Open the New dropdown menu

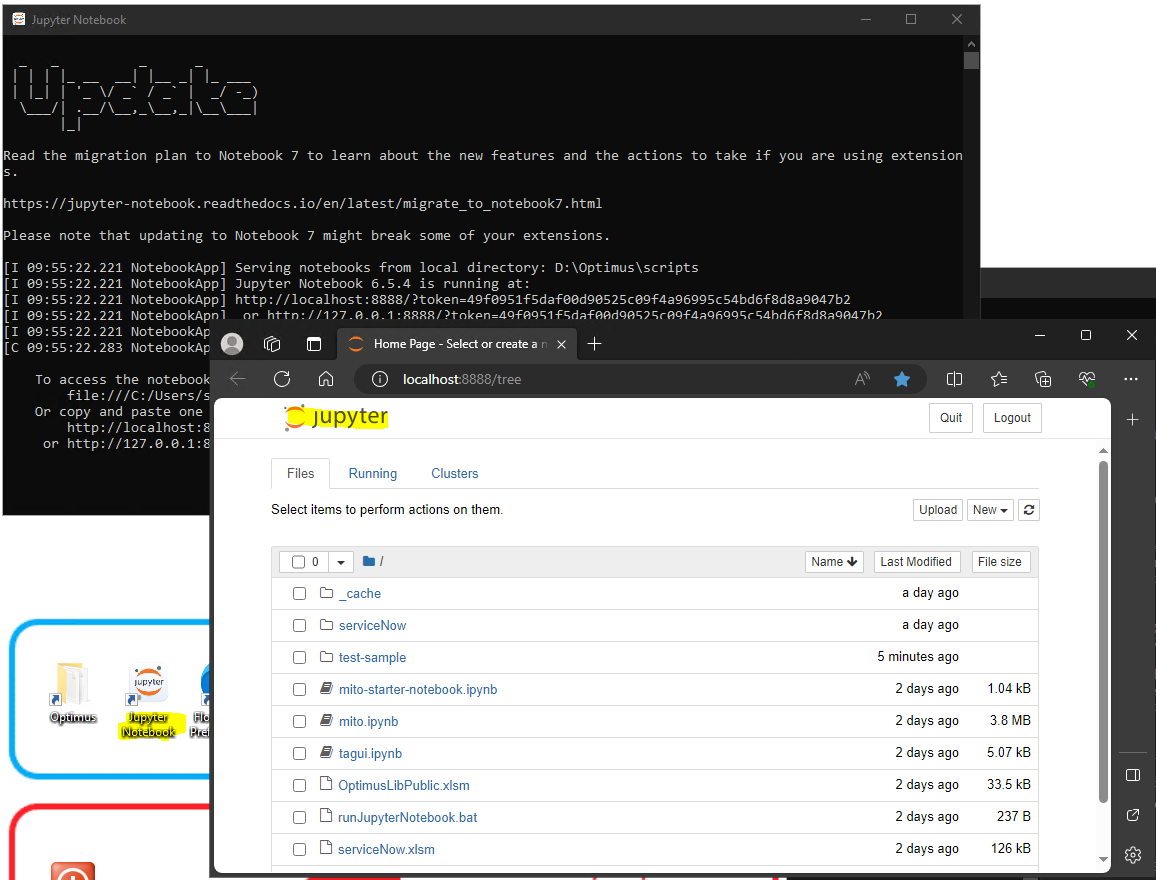[x=989, y=510]
